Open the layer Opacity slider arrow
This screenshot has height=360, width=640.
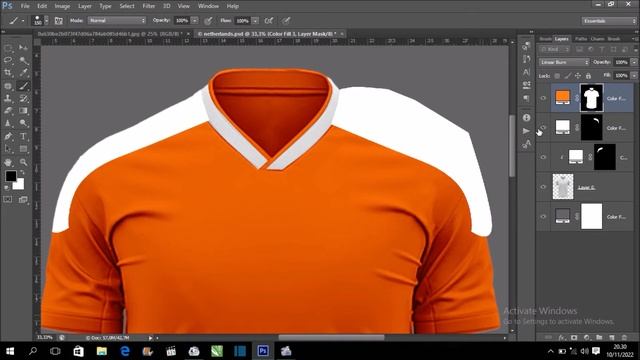coord(634,62)
